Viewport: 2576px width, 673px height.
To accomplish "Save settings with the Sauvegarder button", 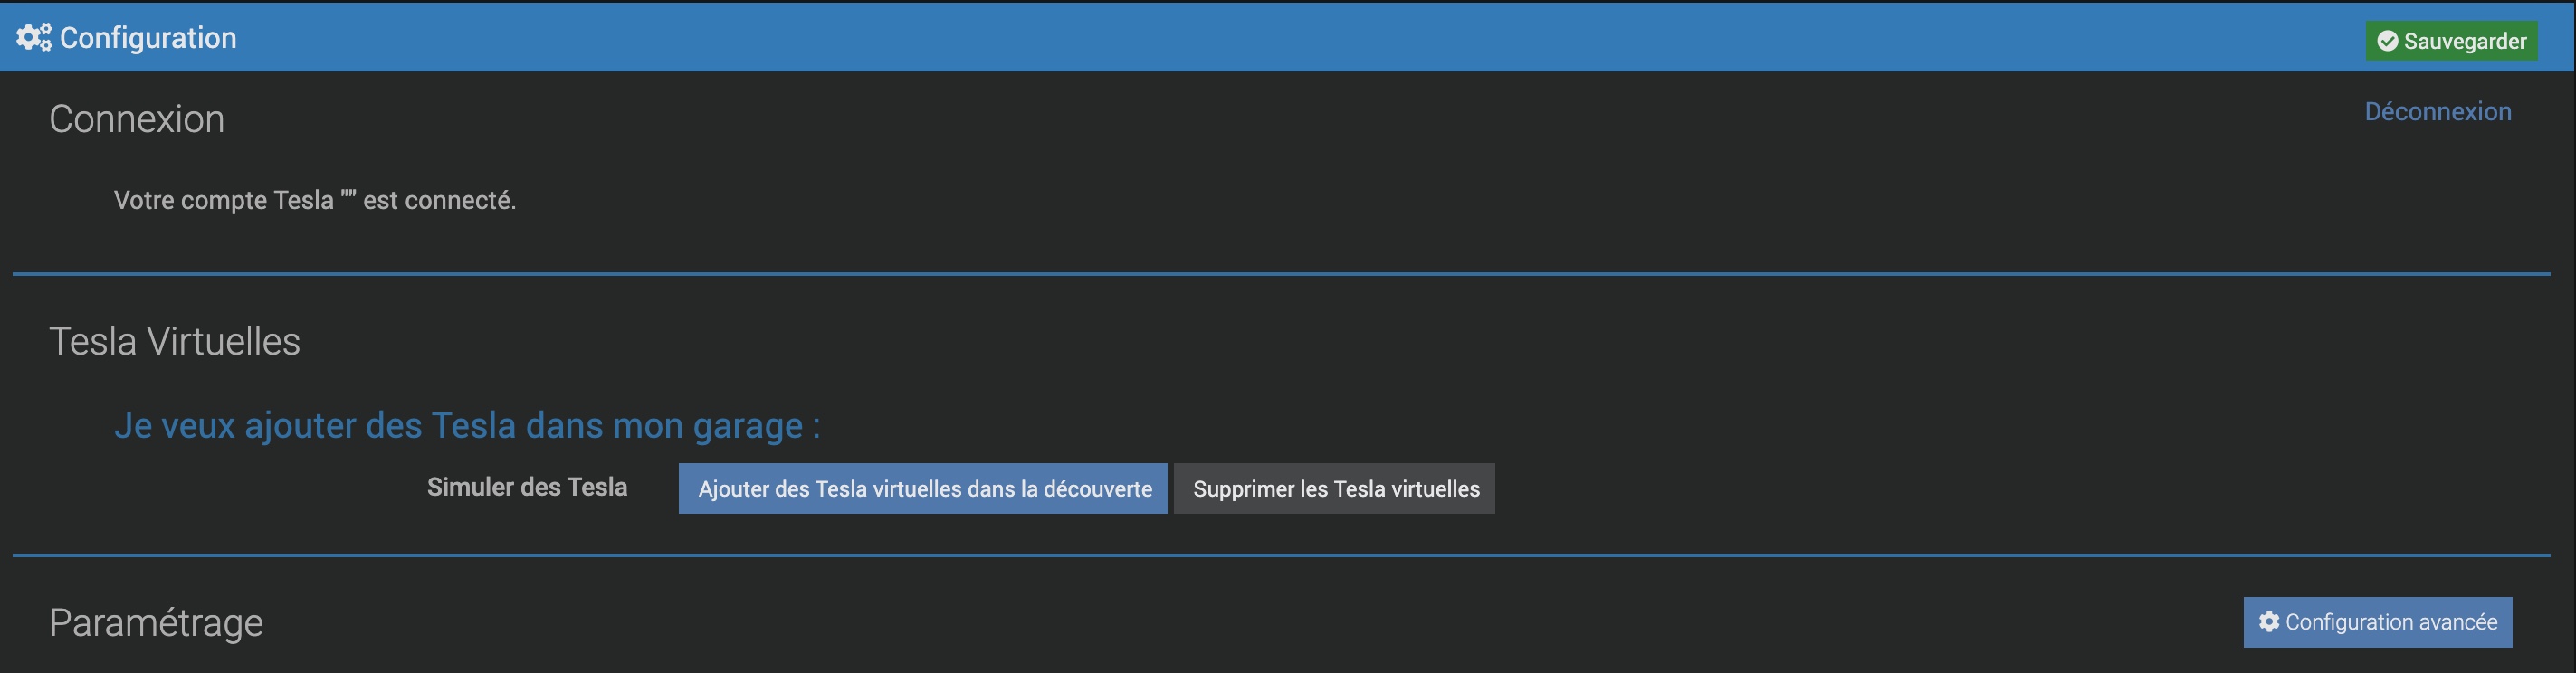I will point(2450,41).
